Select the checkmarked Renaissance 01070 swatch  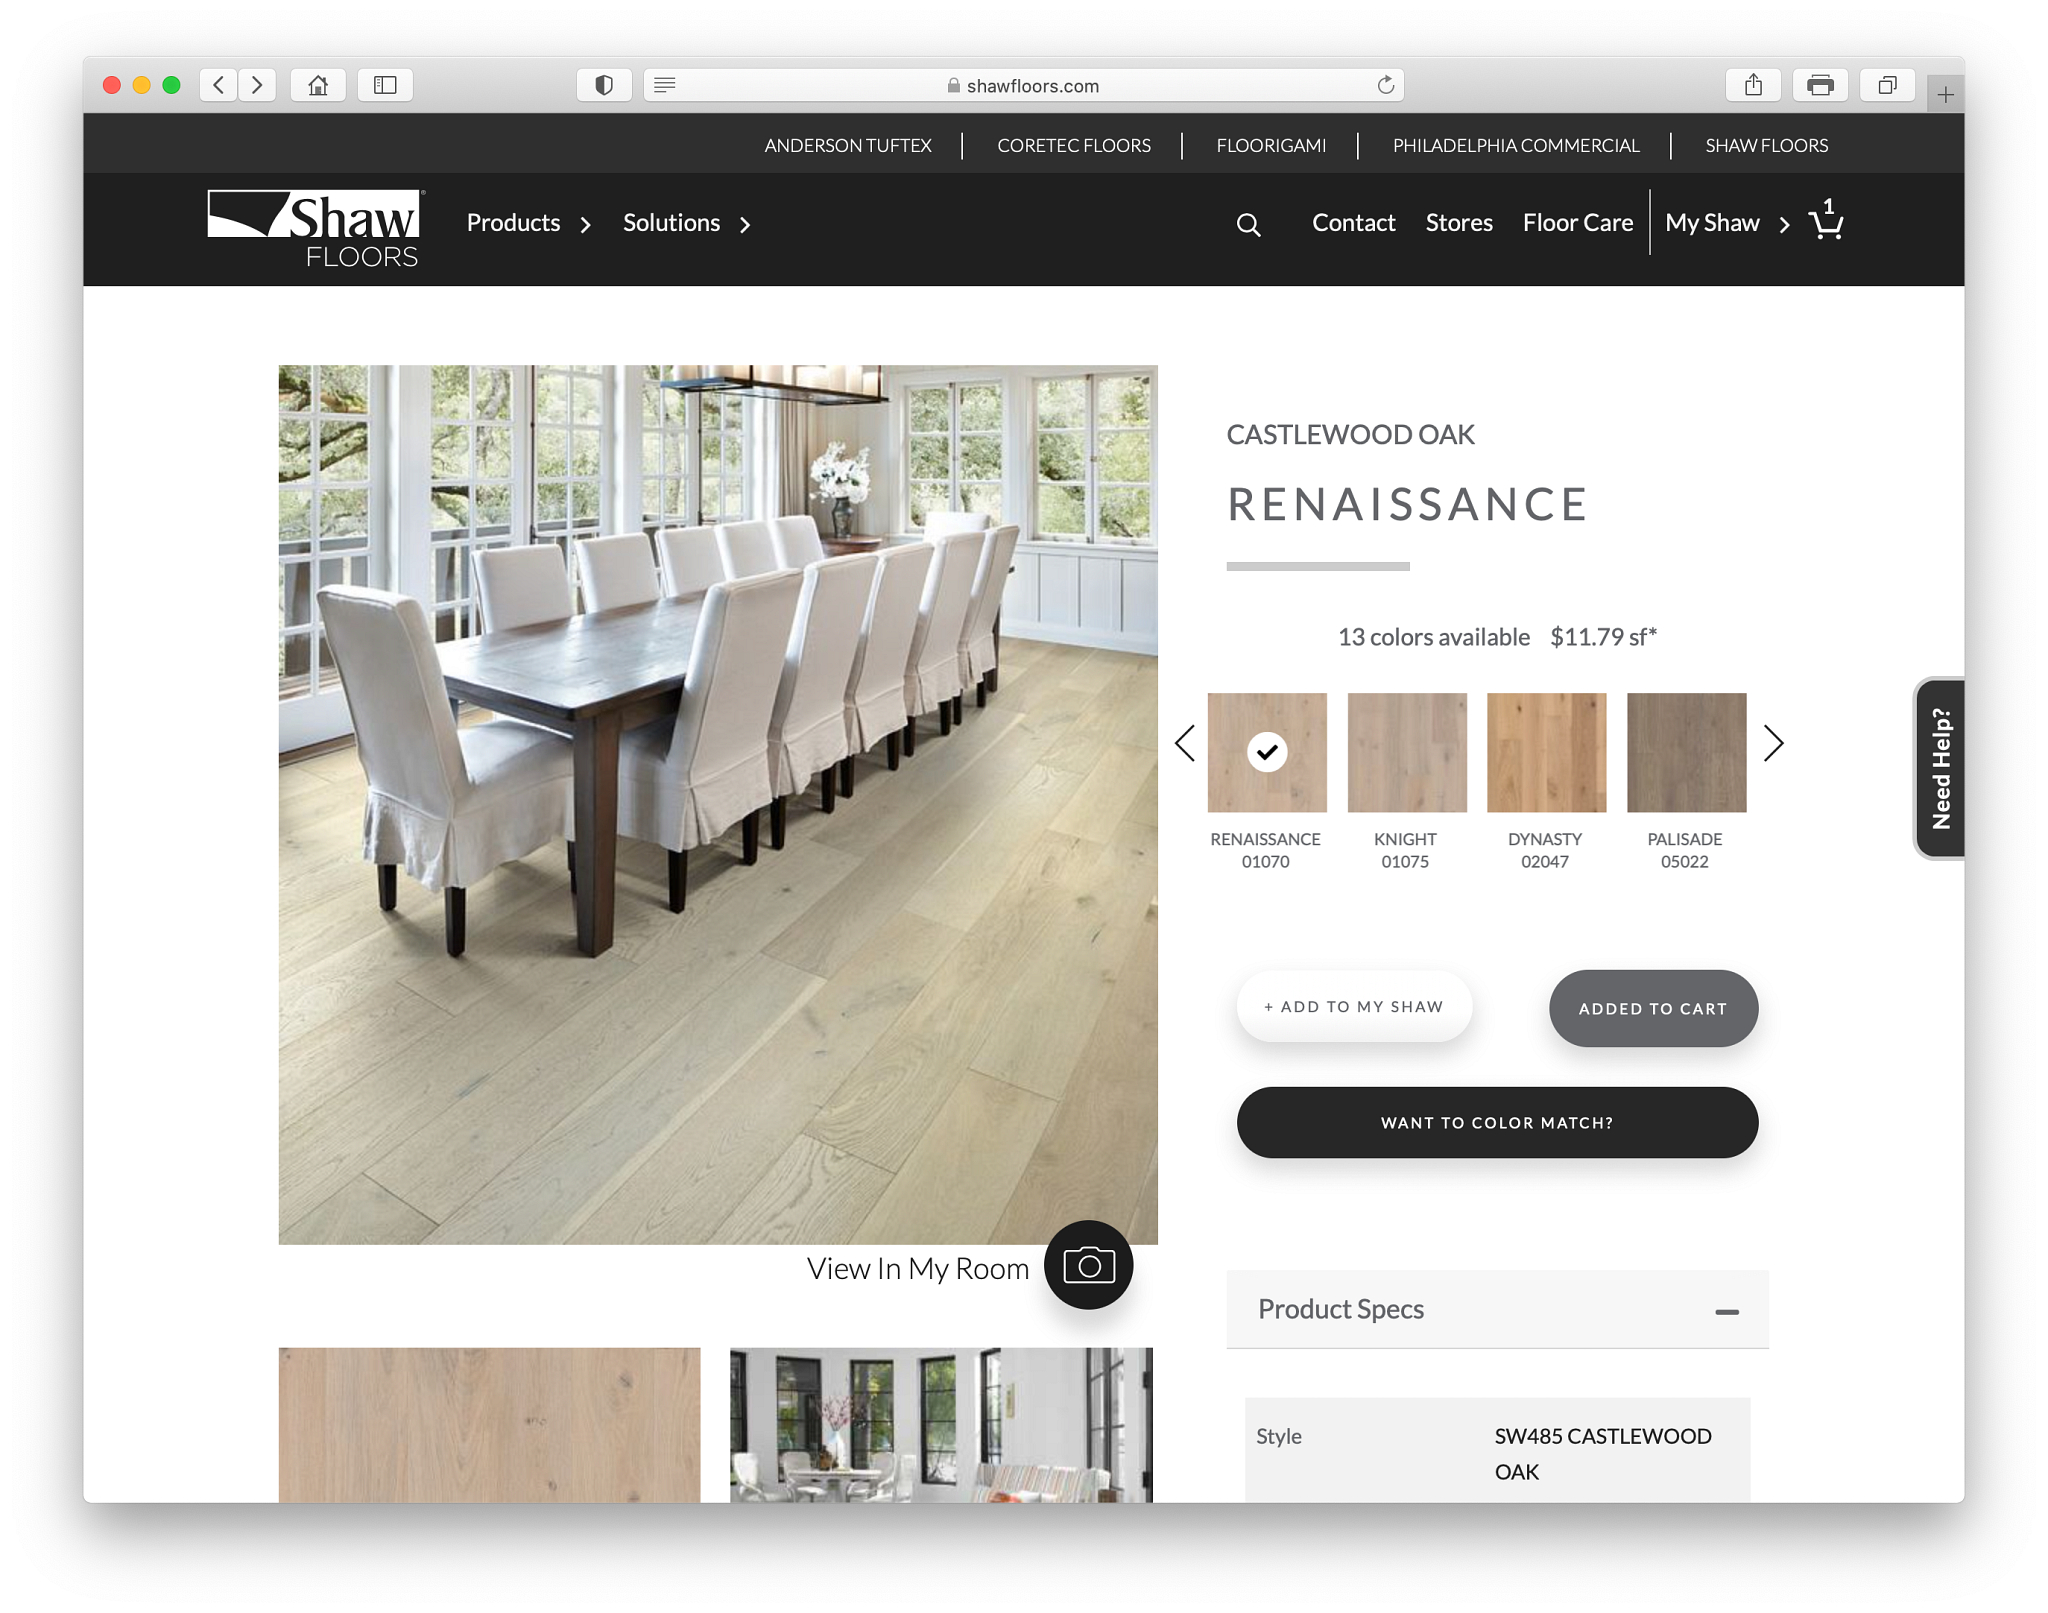pos(1265,752)
